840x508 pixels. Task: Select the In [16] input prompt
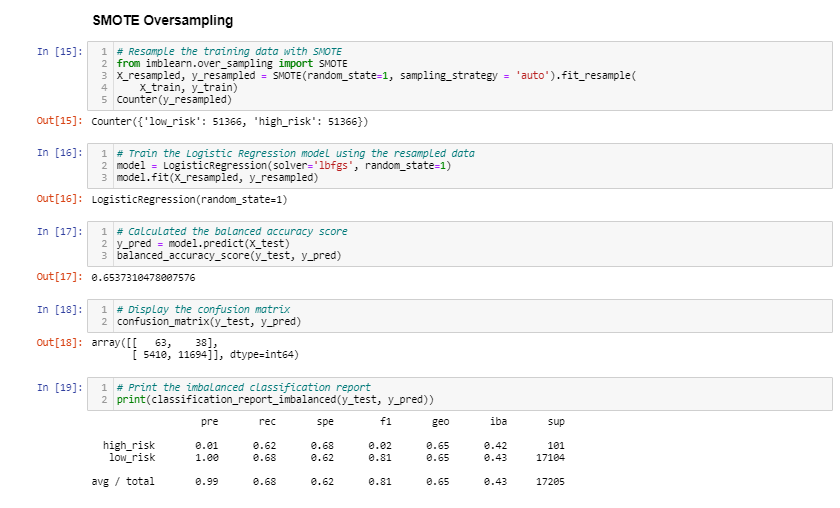pos(59,153)
